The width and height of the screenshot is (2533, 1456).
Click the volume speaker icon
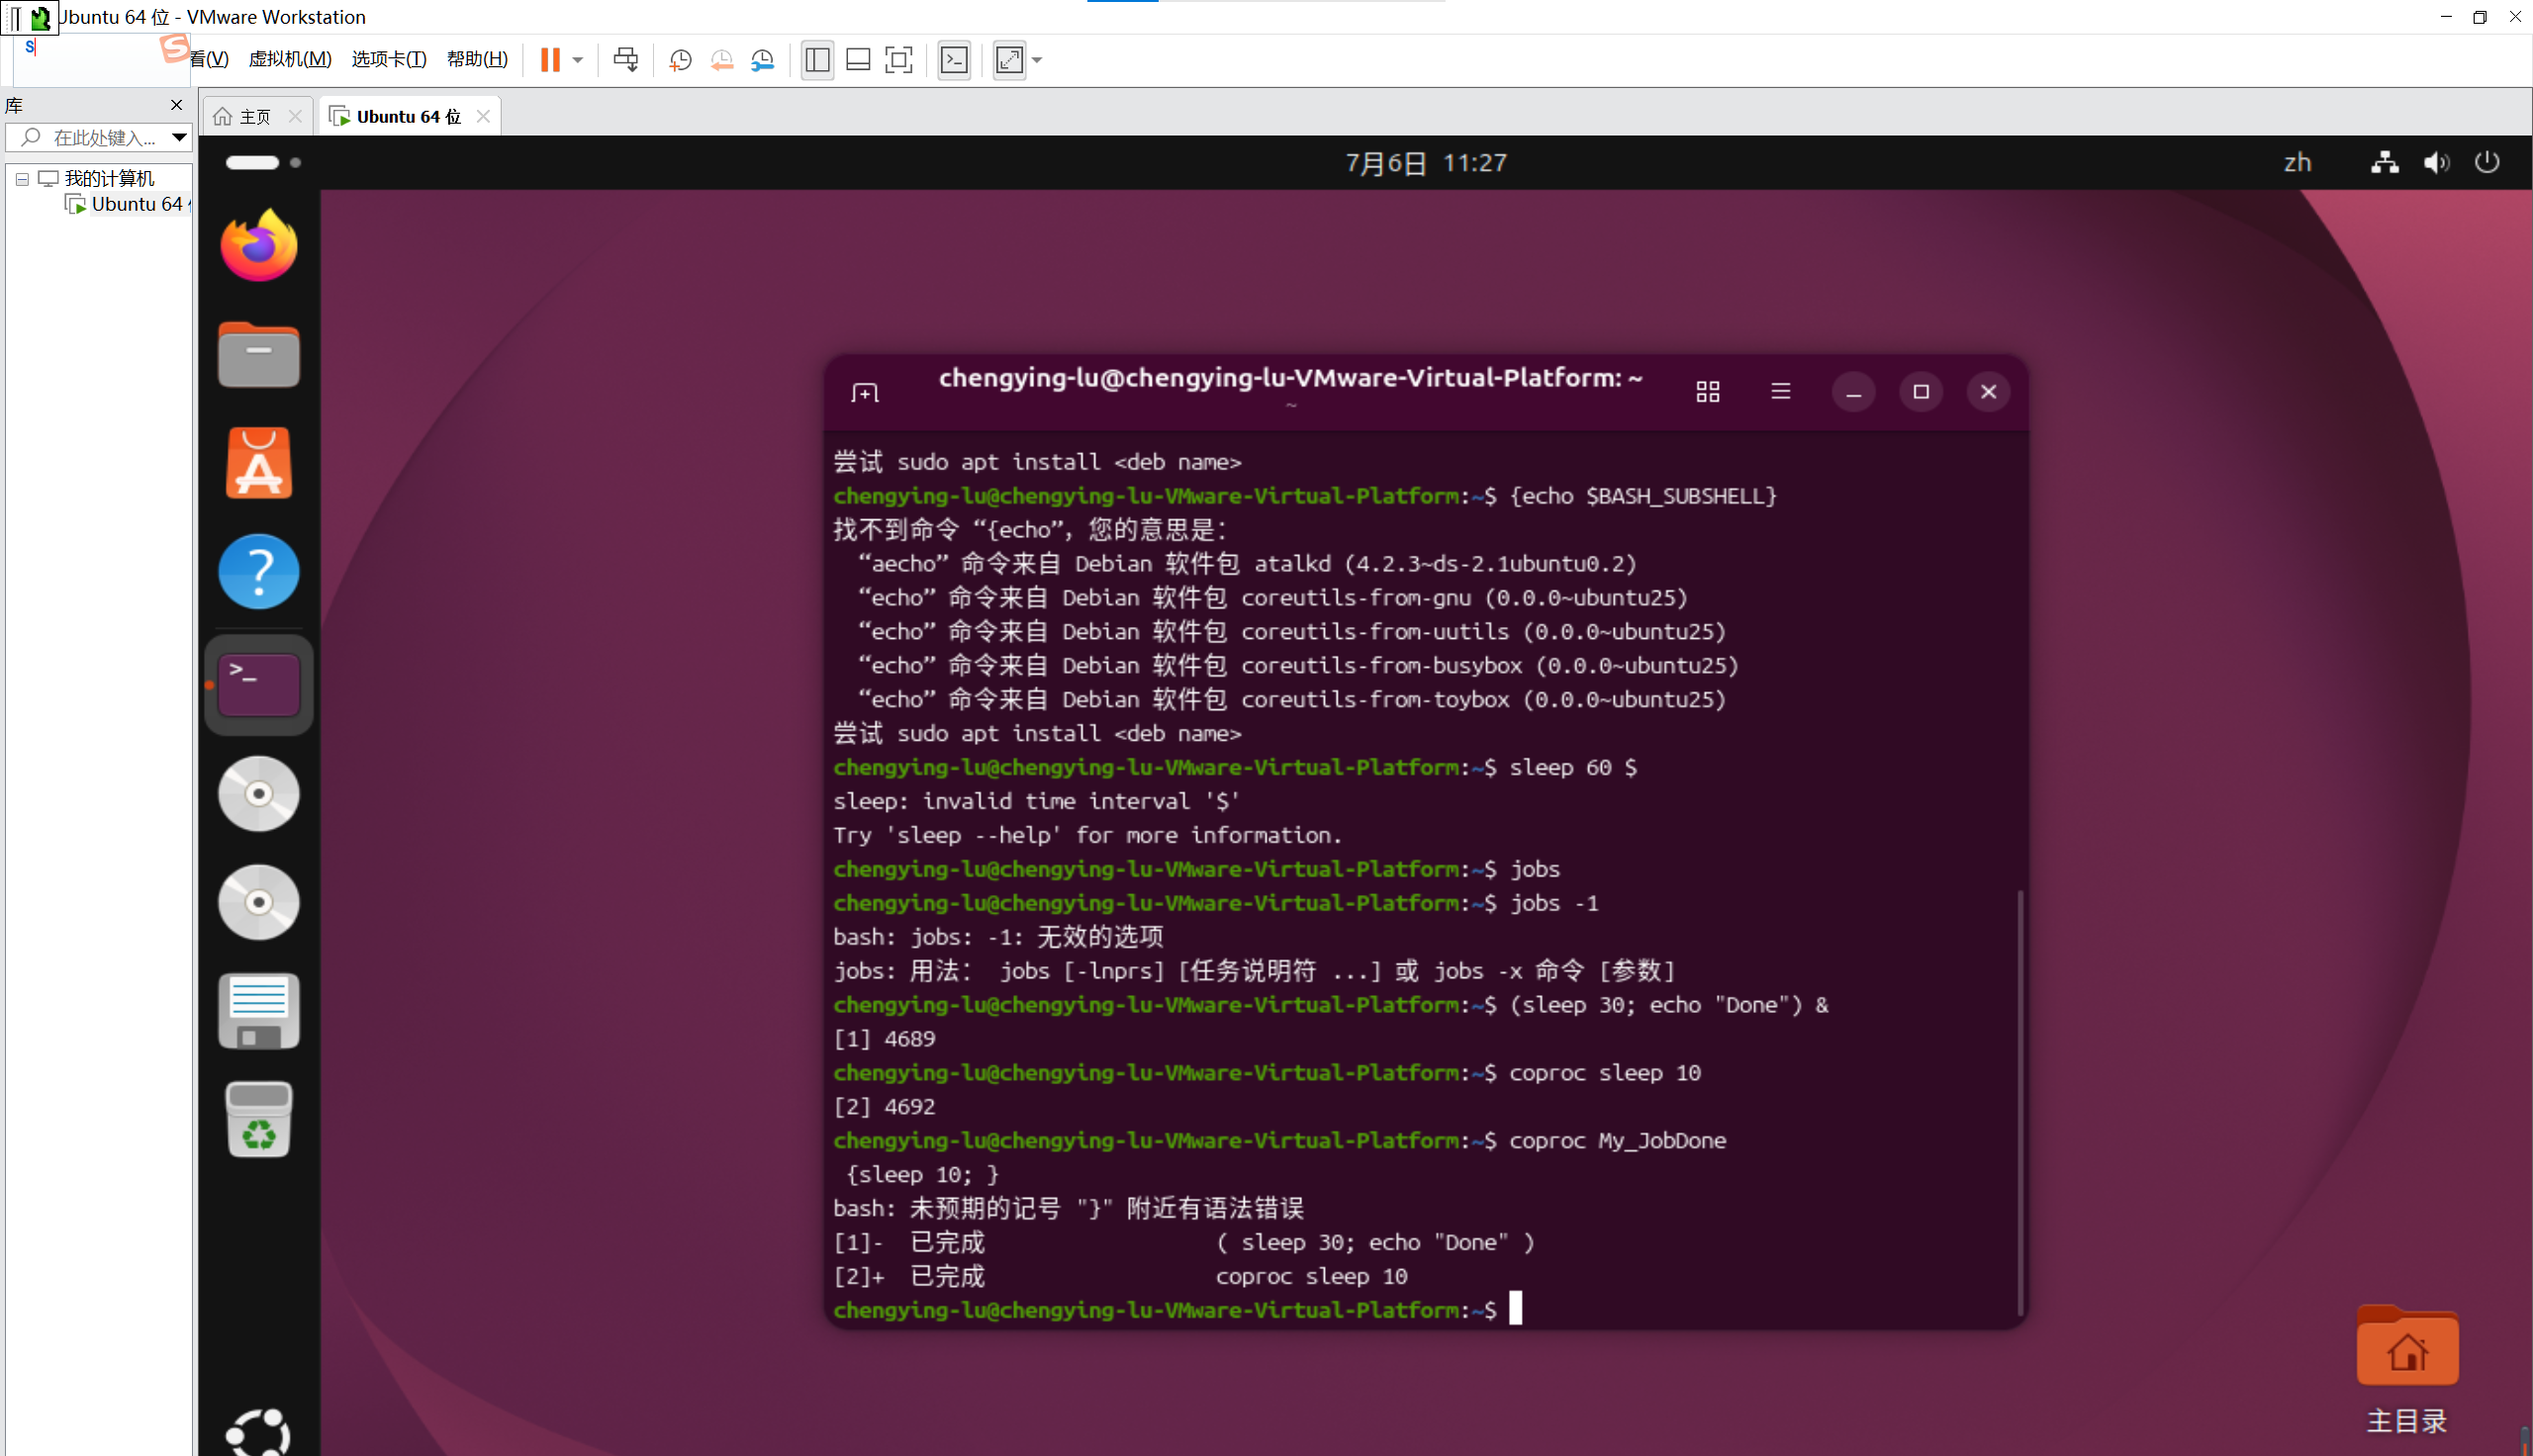pyautogui.click(x=2436, y=163)
